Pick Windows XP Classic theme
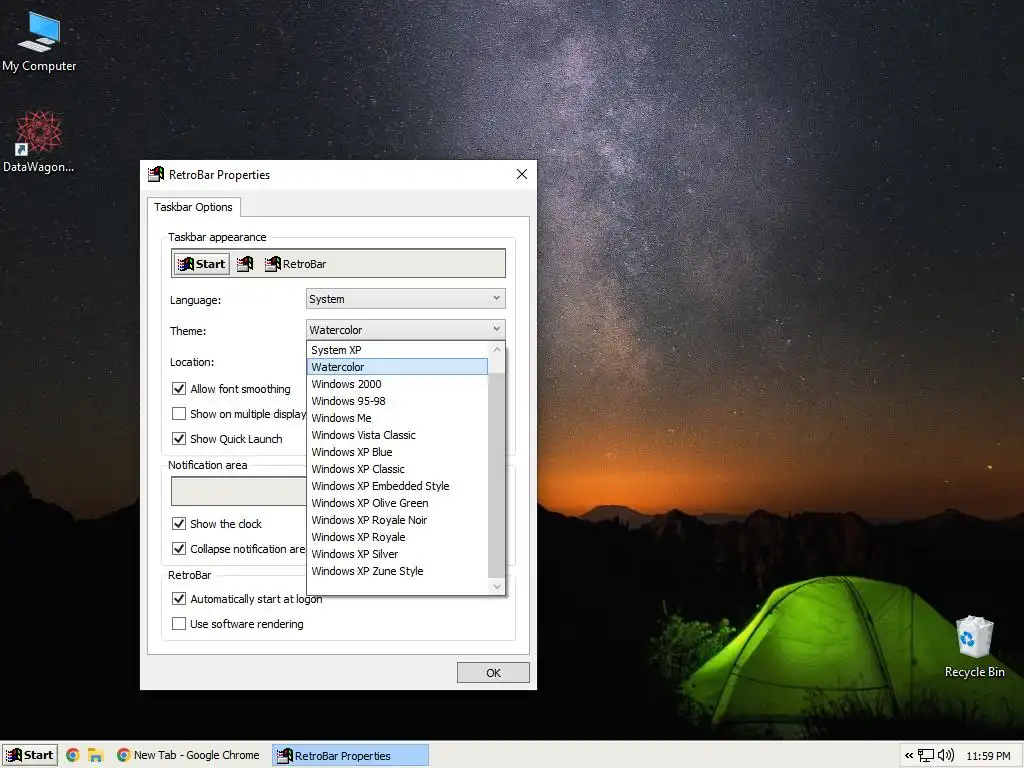The image size is (1024, 768). point(397,469)
